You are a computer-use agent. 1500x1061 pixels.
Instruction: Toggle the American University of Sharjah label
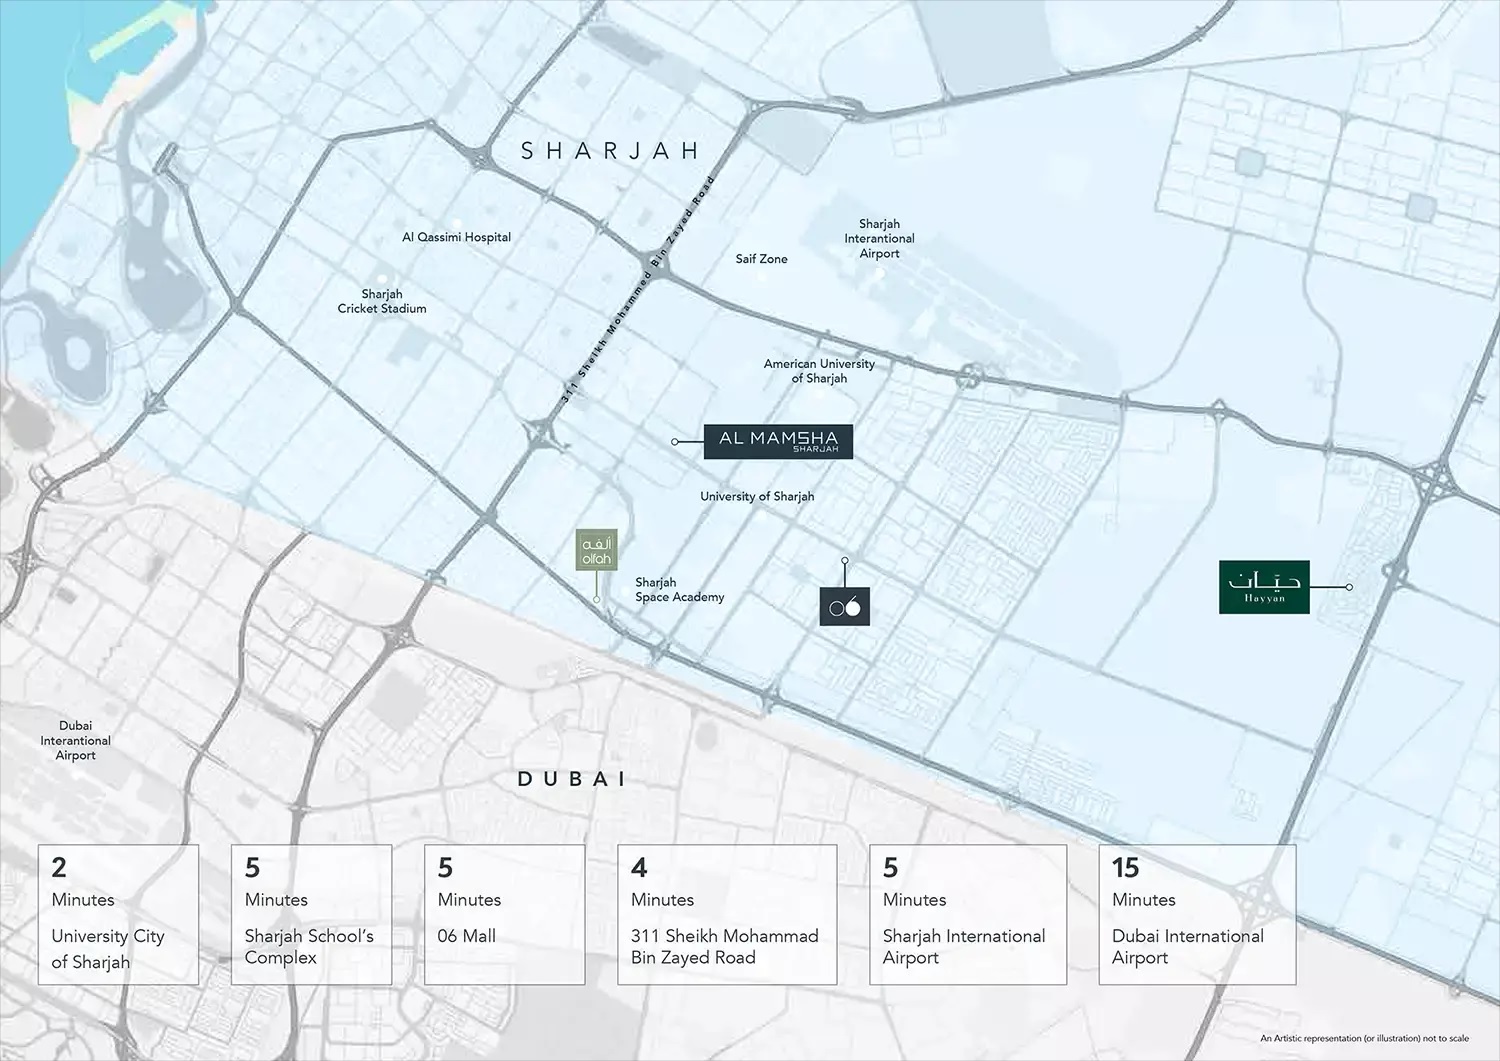pos(819,371)
